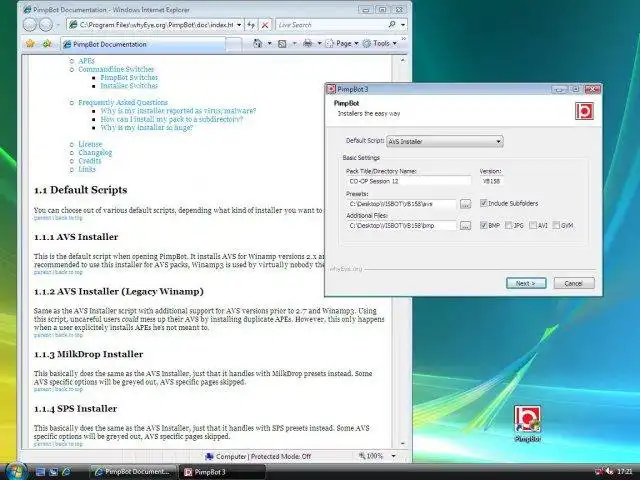Open the Frequently Asked Questions link
This screenshot has height=480, width=640.
[x=123, y=102]
